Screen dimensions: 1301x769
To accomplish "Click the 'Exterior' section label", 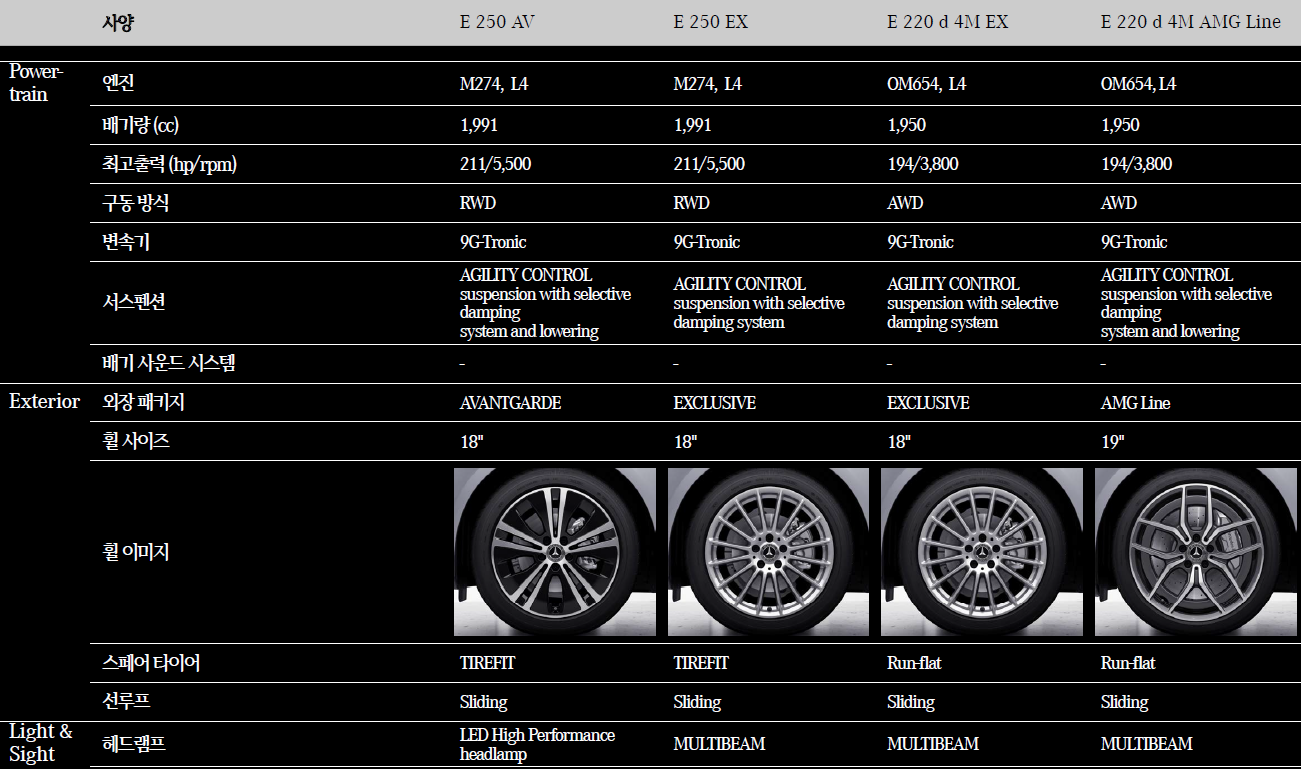I will [x=44, y=401].
